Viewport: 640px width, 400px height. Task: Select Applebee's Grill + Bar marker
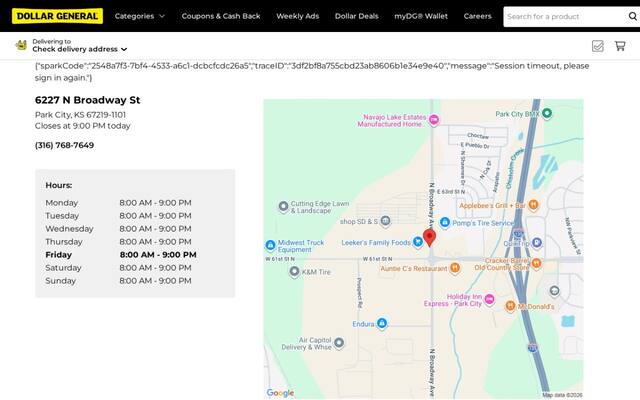click(533, 205)
